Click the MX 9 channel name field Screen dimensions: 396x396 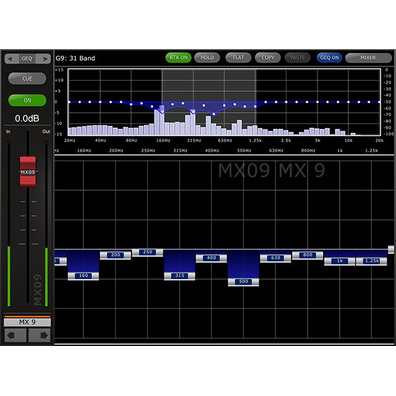[x=27, y=322]
